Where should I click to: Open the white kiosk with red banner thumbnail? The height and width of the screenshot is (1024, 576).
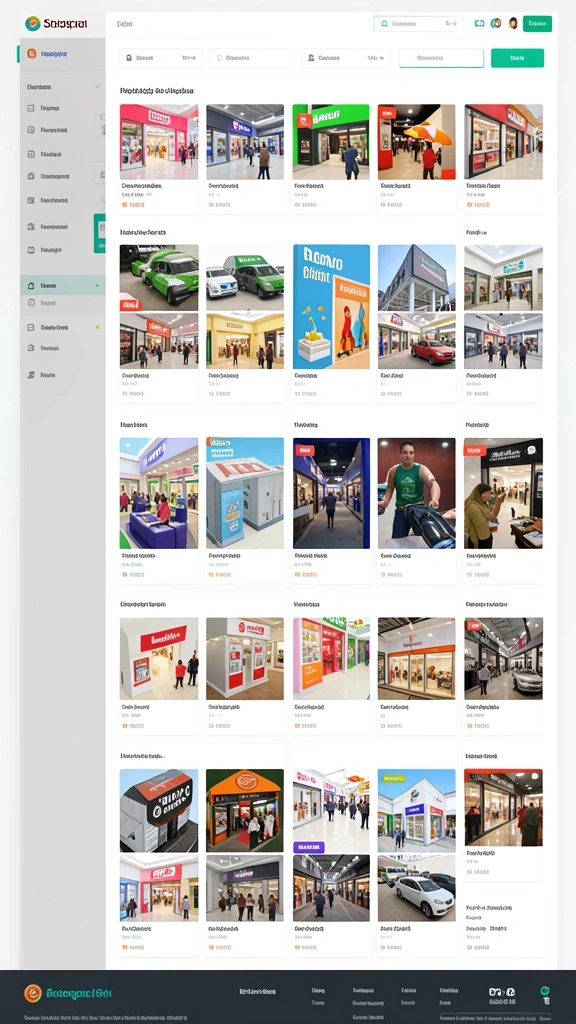click(x=159, y=658)
